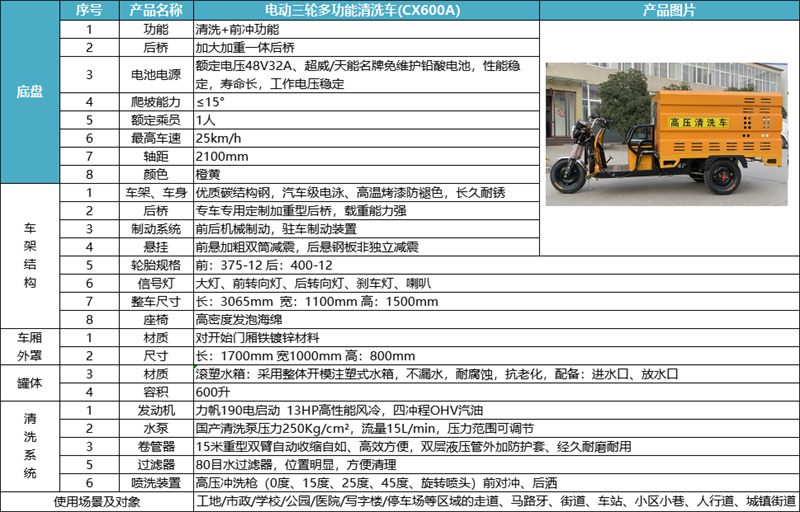Image resolution: width=800 pixels, height=512 pixels.
Task: Select the "轮胎规格" row label cell
Action: click(156, 264)
